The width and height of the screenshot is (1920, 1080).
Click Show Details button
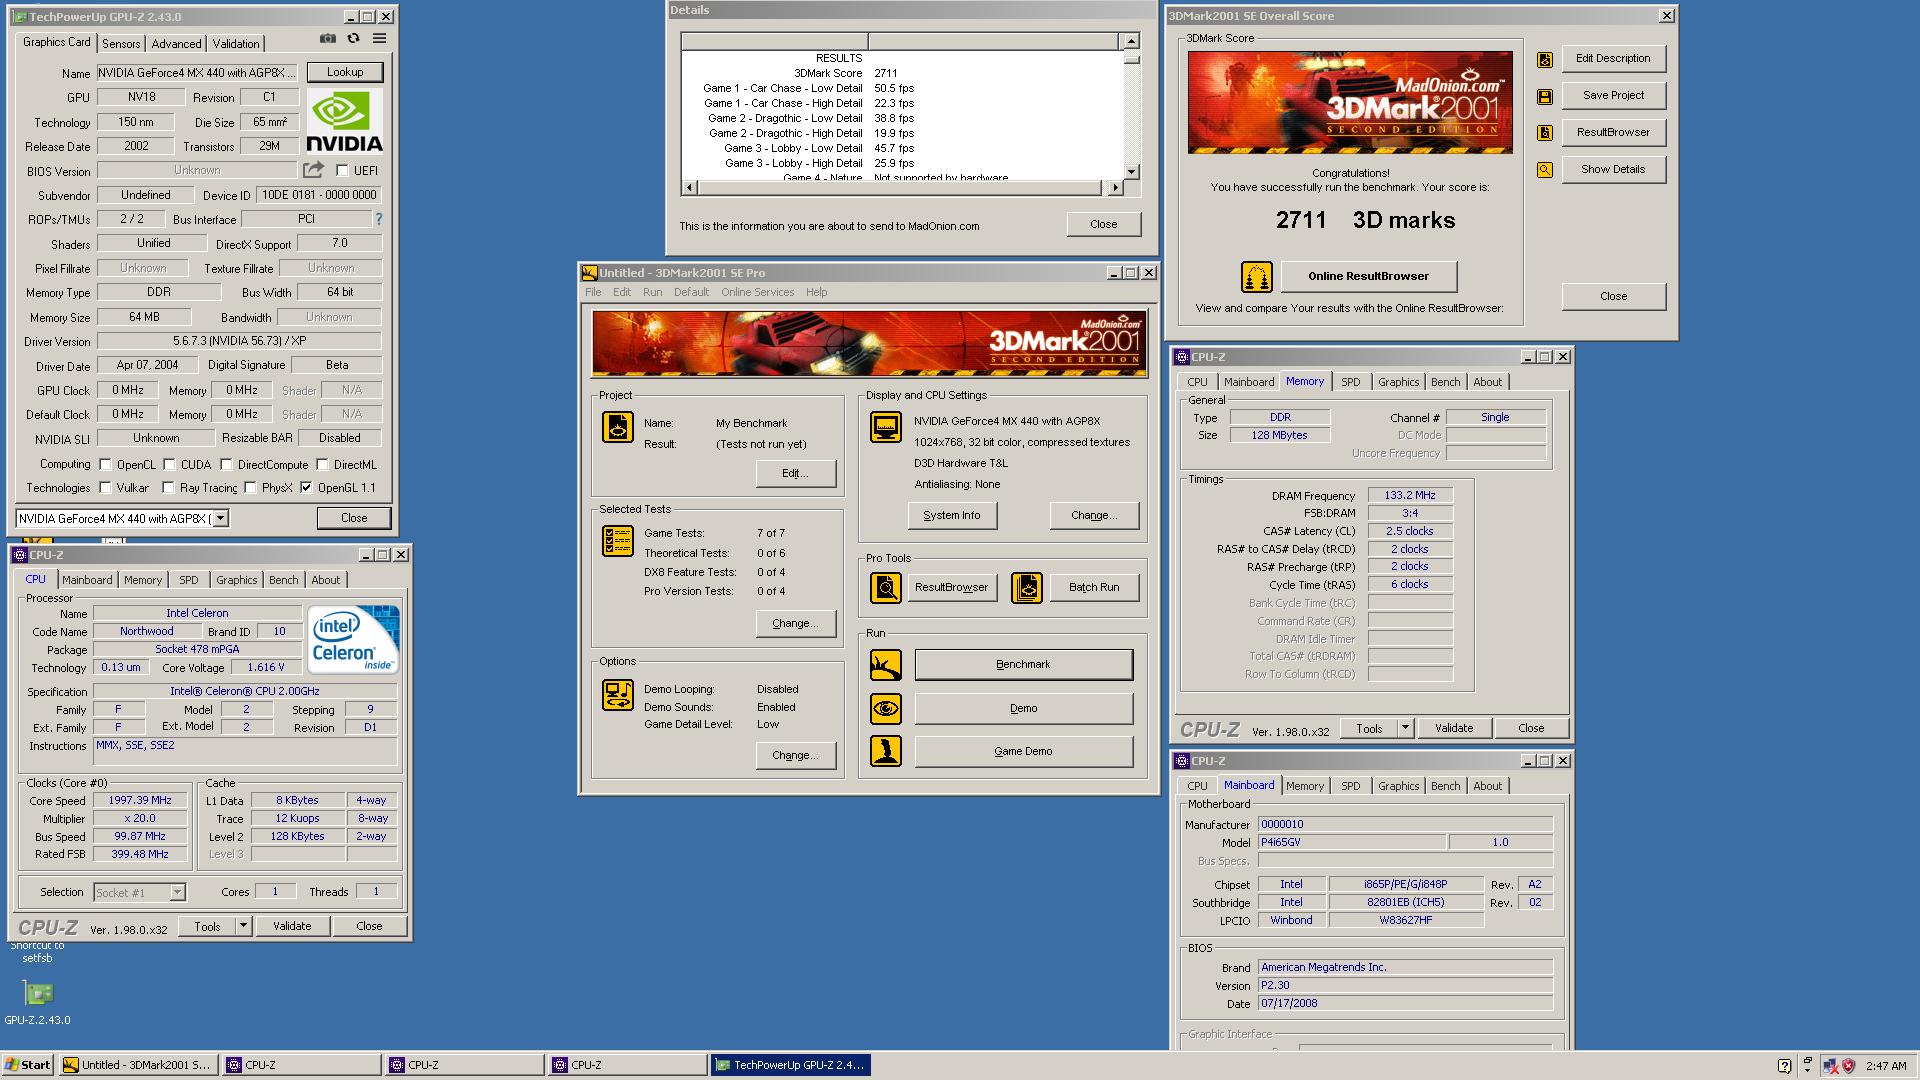[x=1612, y=169]
